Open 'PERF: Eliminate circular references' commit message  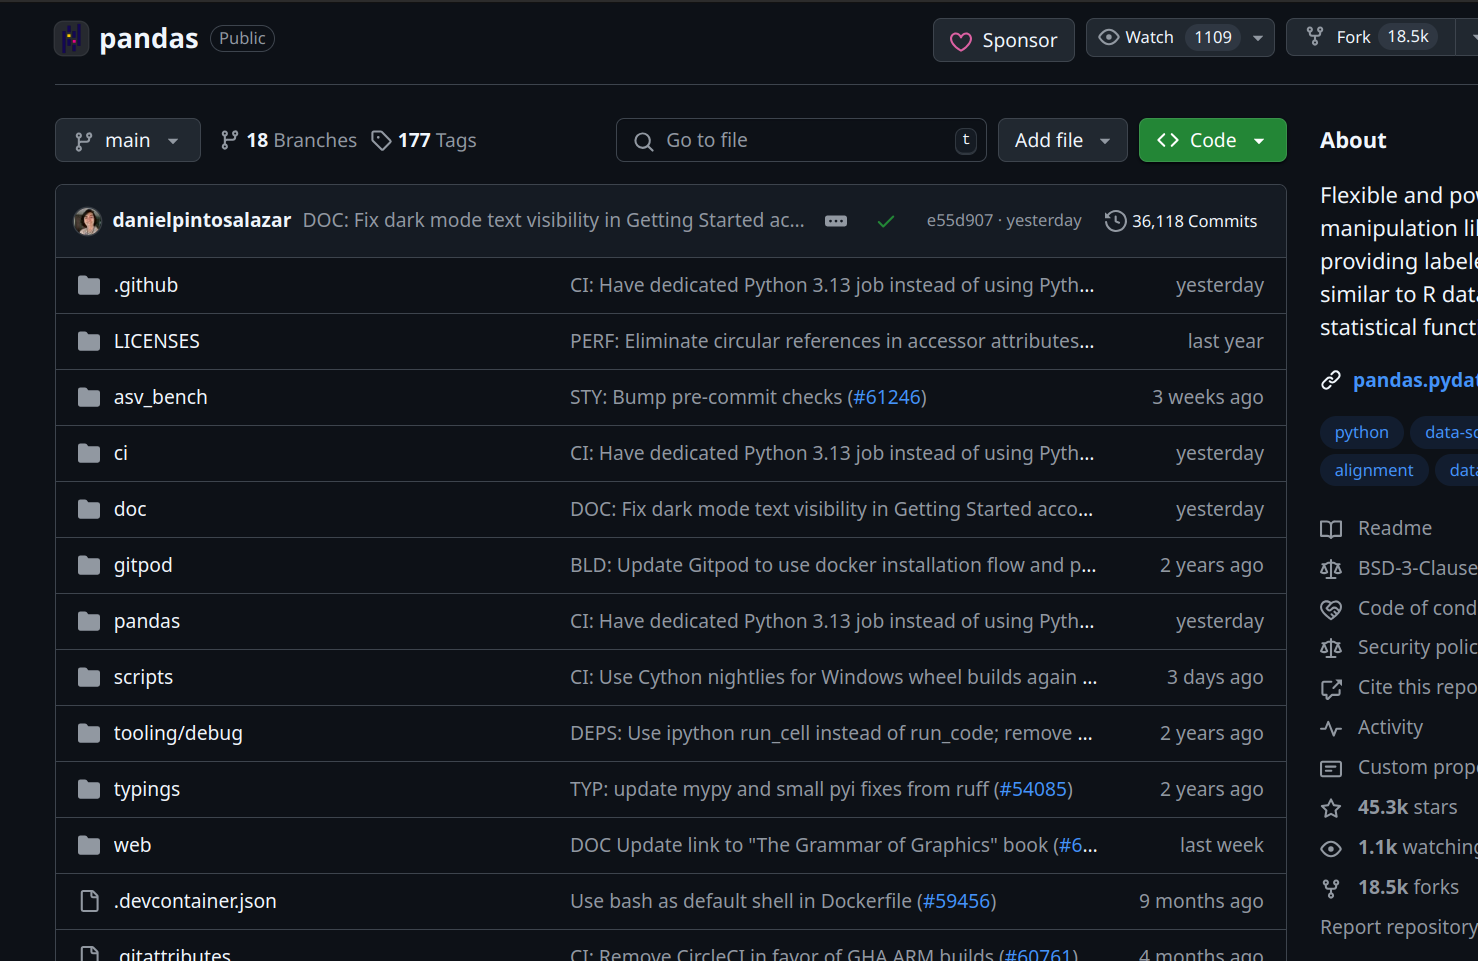coord(832,341)
